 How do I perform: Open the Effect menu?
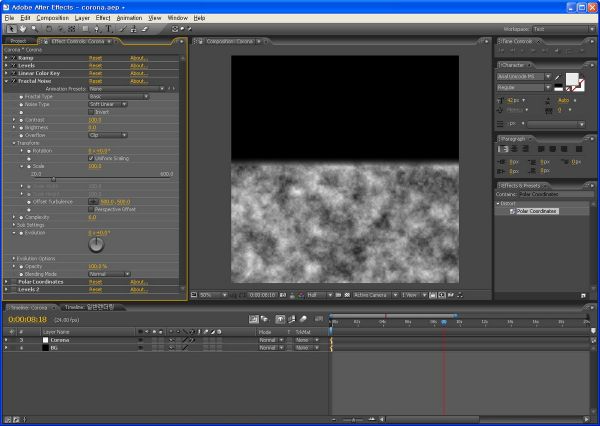[x=103, y=18]
